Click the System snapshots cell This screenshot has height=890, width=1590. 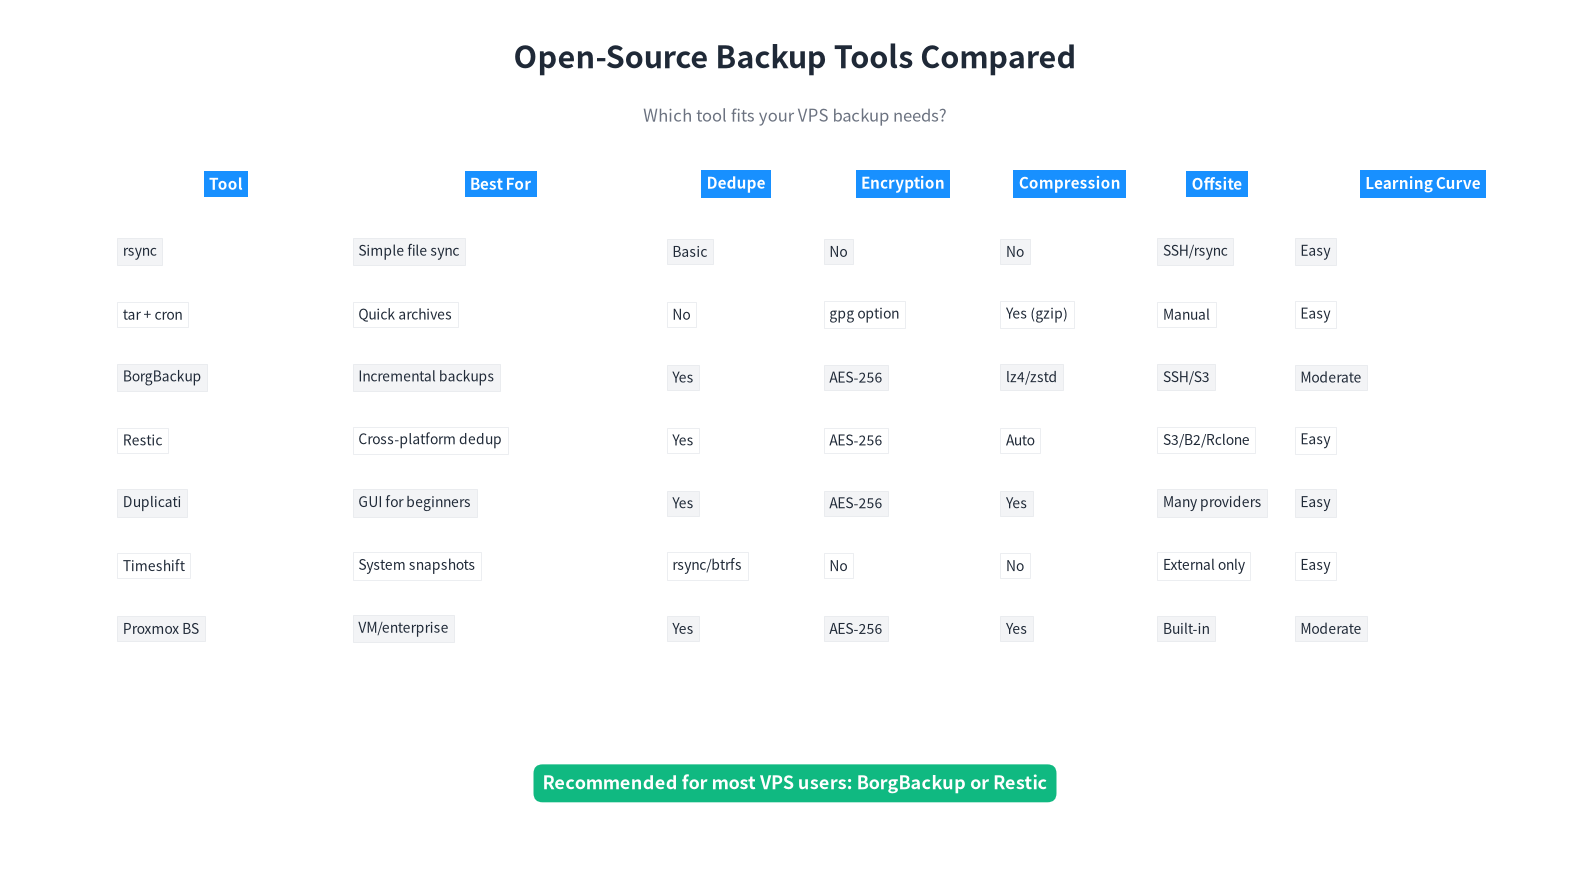(417, 566)
